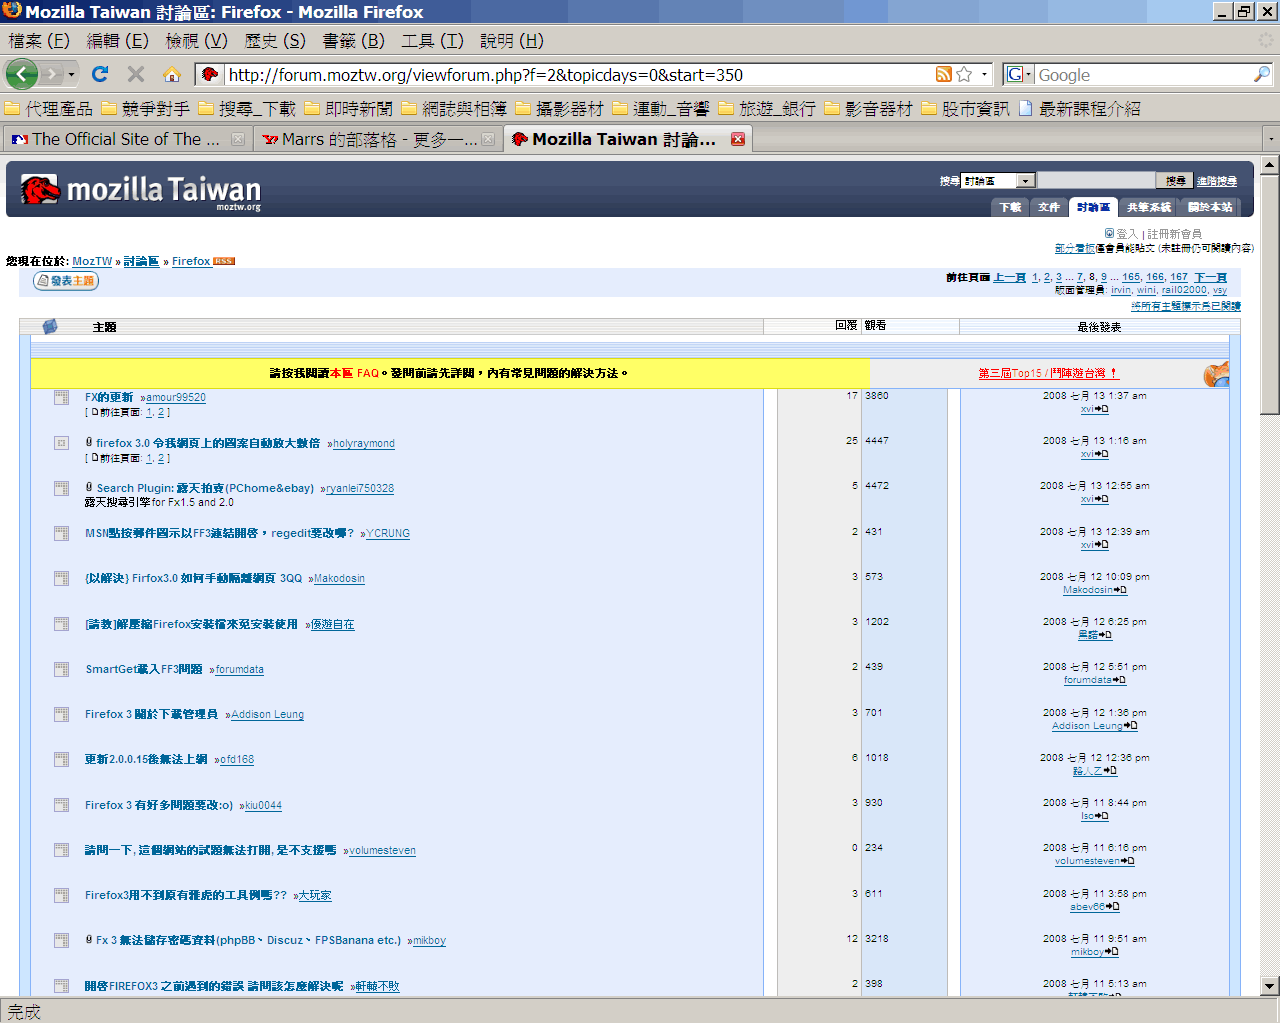This screenshot has height=1024, width=1280.
Task: Click the topic status icon beside FX的更新
Action: pyautogui.click(x=61, y=398)
